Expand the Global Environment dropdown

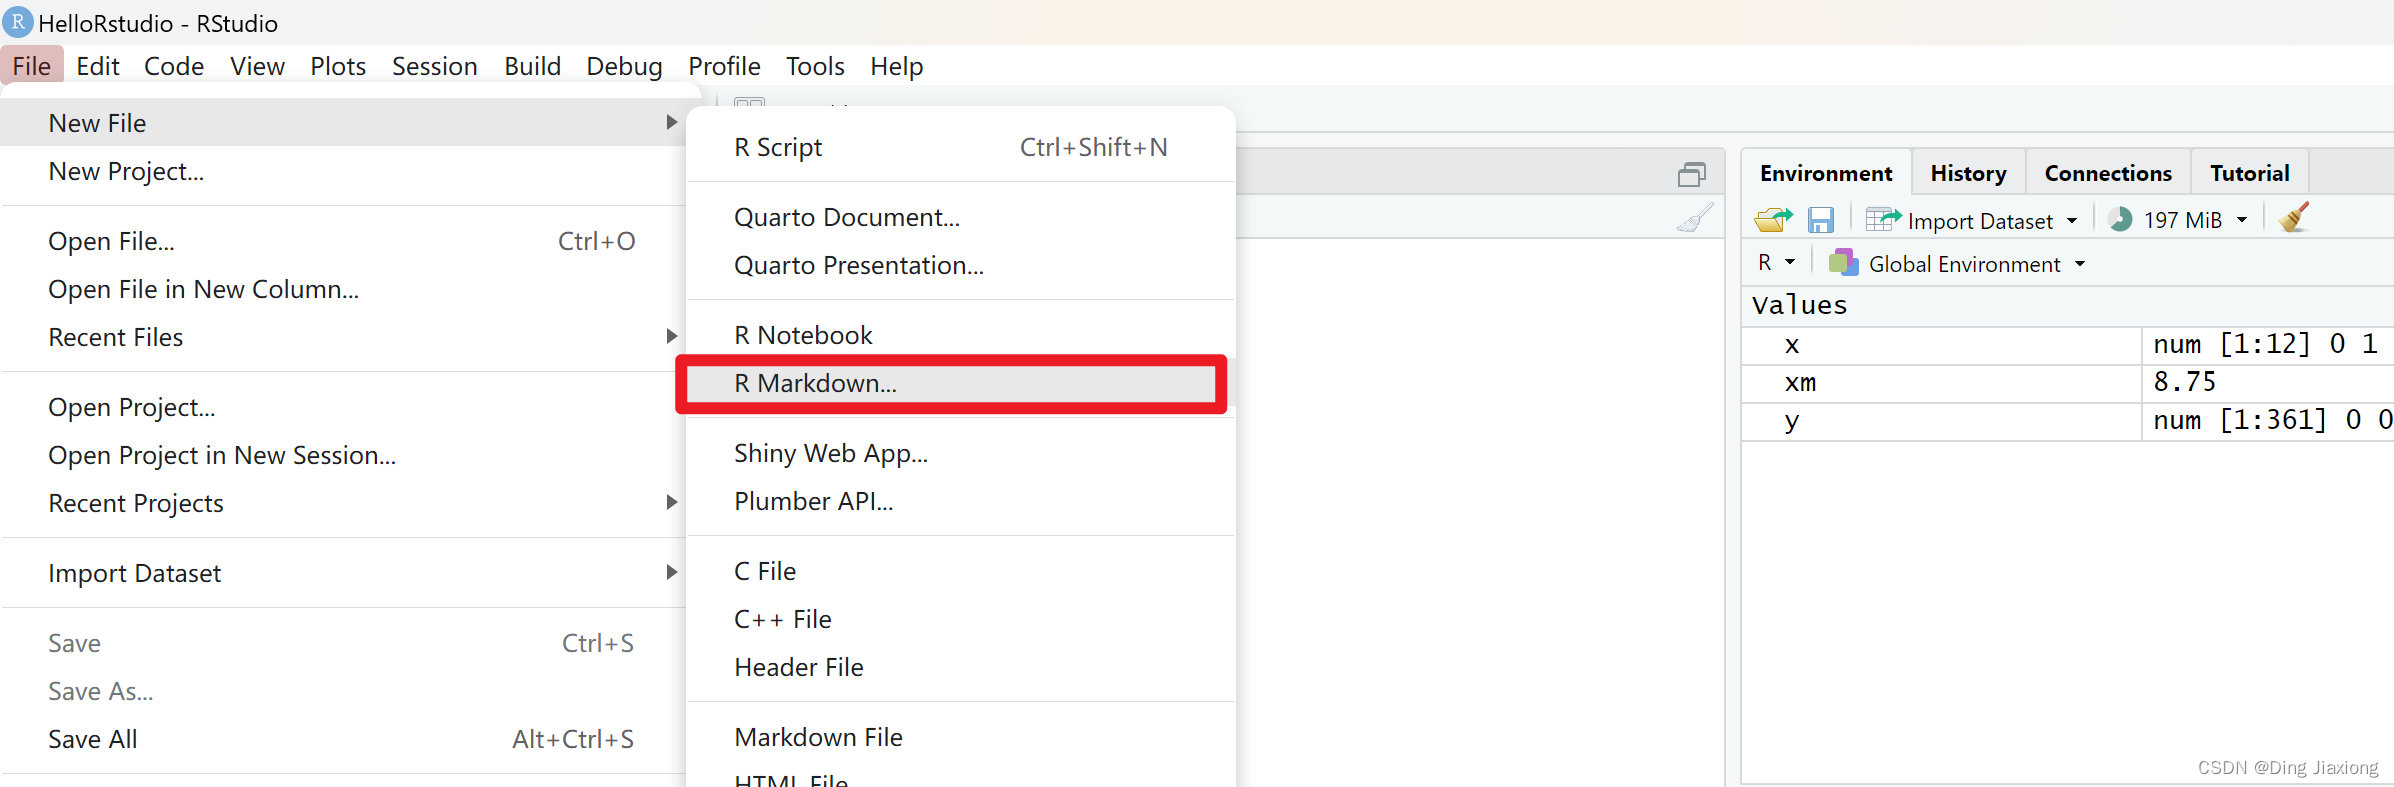[2080, 264]
